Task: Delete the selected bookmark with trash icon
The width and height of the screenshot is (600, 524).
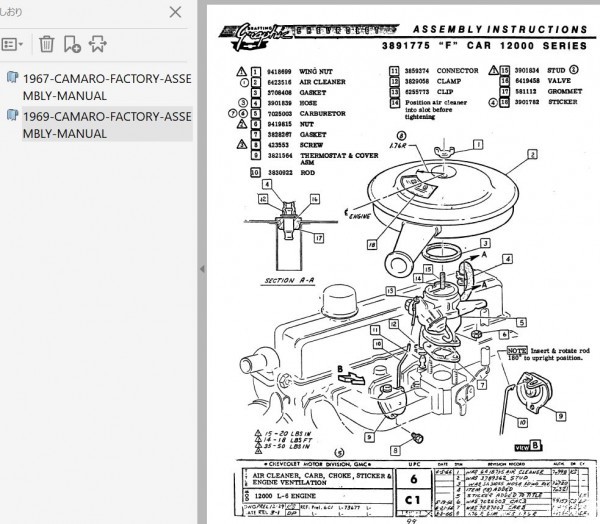Action: pyautogui.click(x=47, y=44)
